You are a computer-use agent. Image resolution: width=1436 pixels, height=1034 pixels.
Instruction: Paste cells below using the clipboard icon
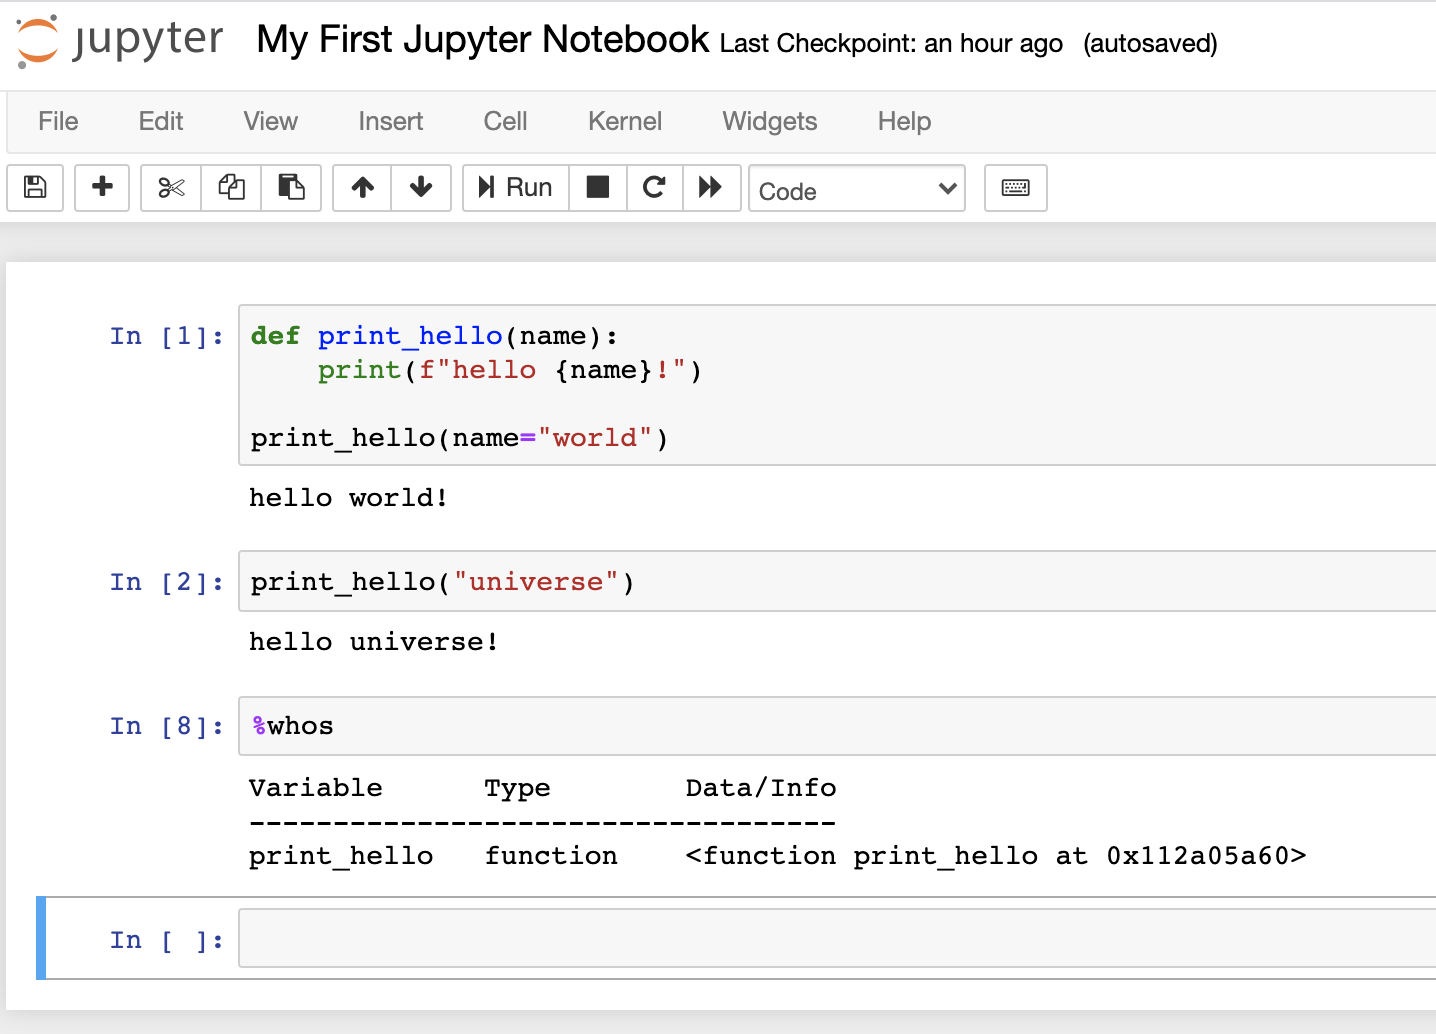pyautogui.click(x=291, y=187)
